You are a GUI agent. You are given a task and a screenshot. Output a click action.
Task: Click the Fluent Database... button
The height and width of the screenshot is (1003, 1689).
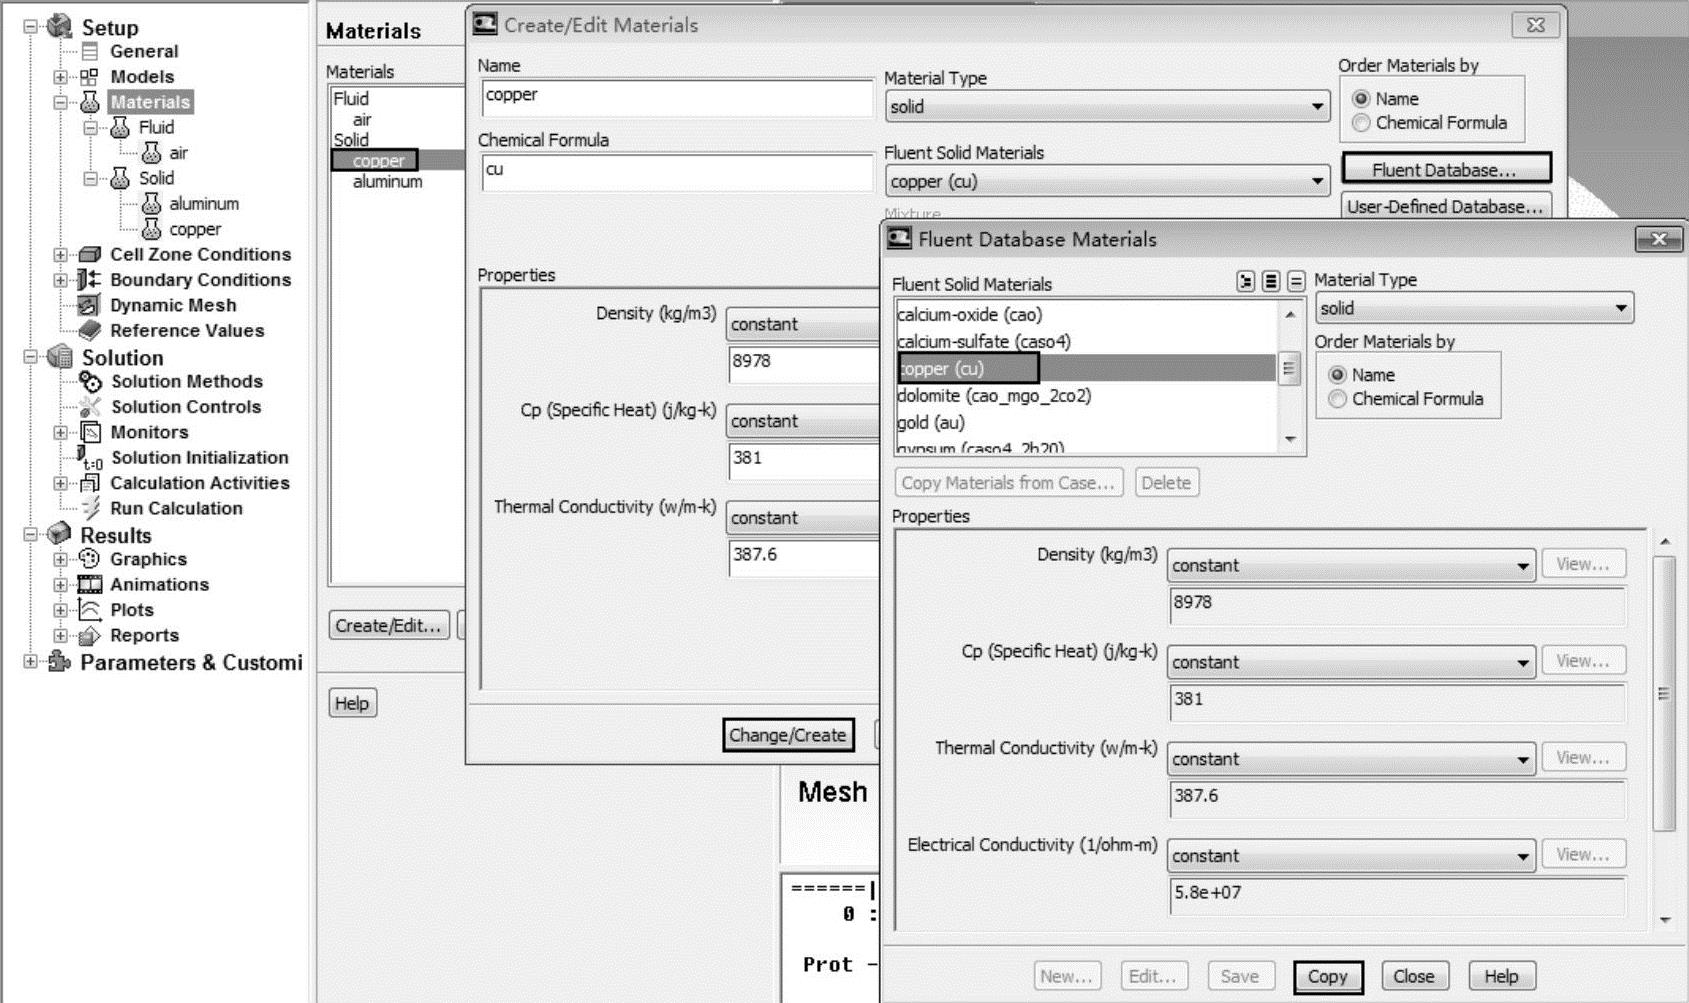(x=1445, y=170)
